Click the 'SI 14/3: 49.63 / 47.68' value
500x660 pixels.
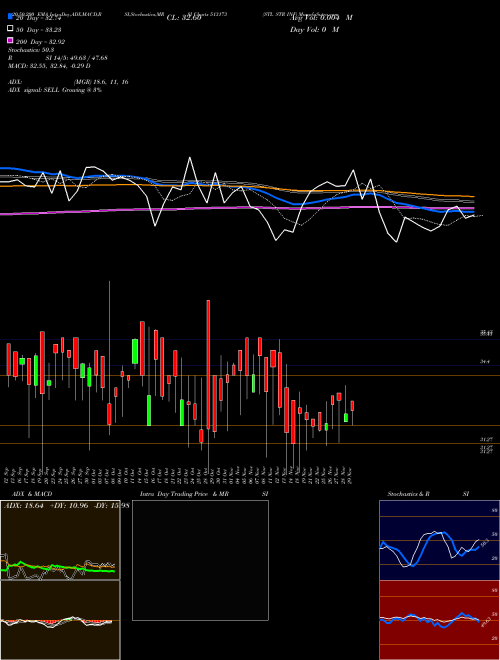point(76,58)
